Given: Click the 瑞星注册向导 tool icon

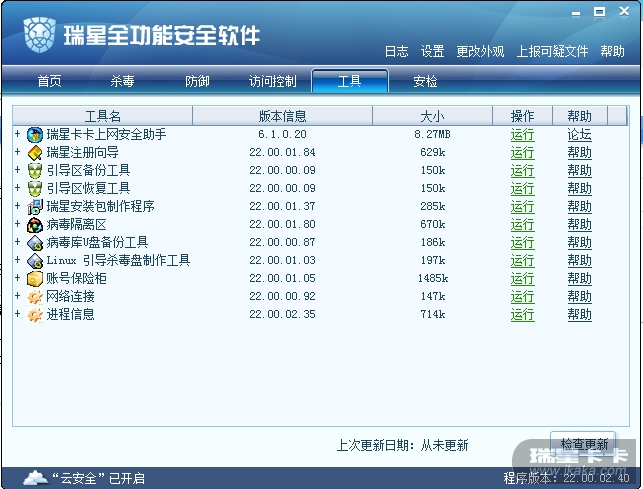Looking at the screenshot, I should click(35, 153).
